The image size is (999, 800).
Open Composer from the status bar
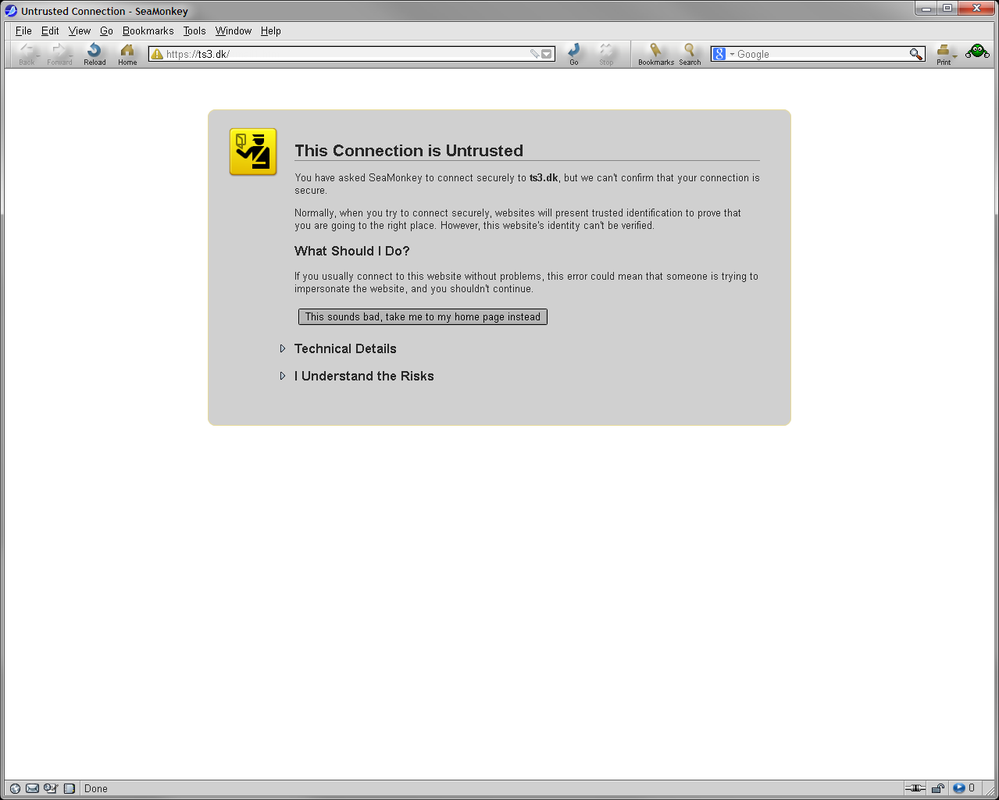51,789
